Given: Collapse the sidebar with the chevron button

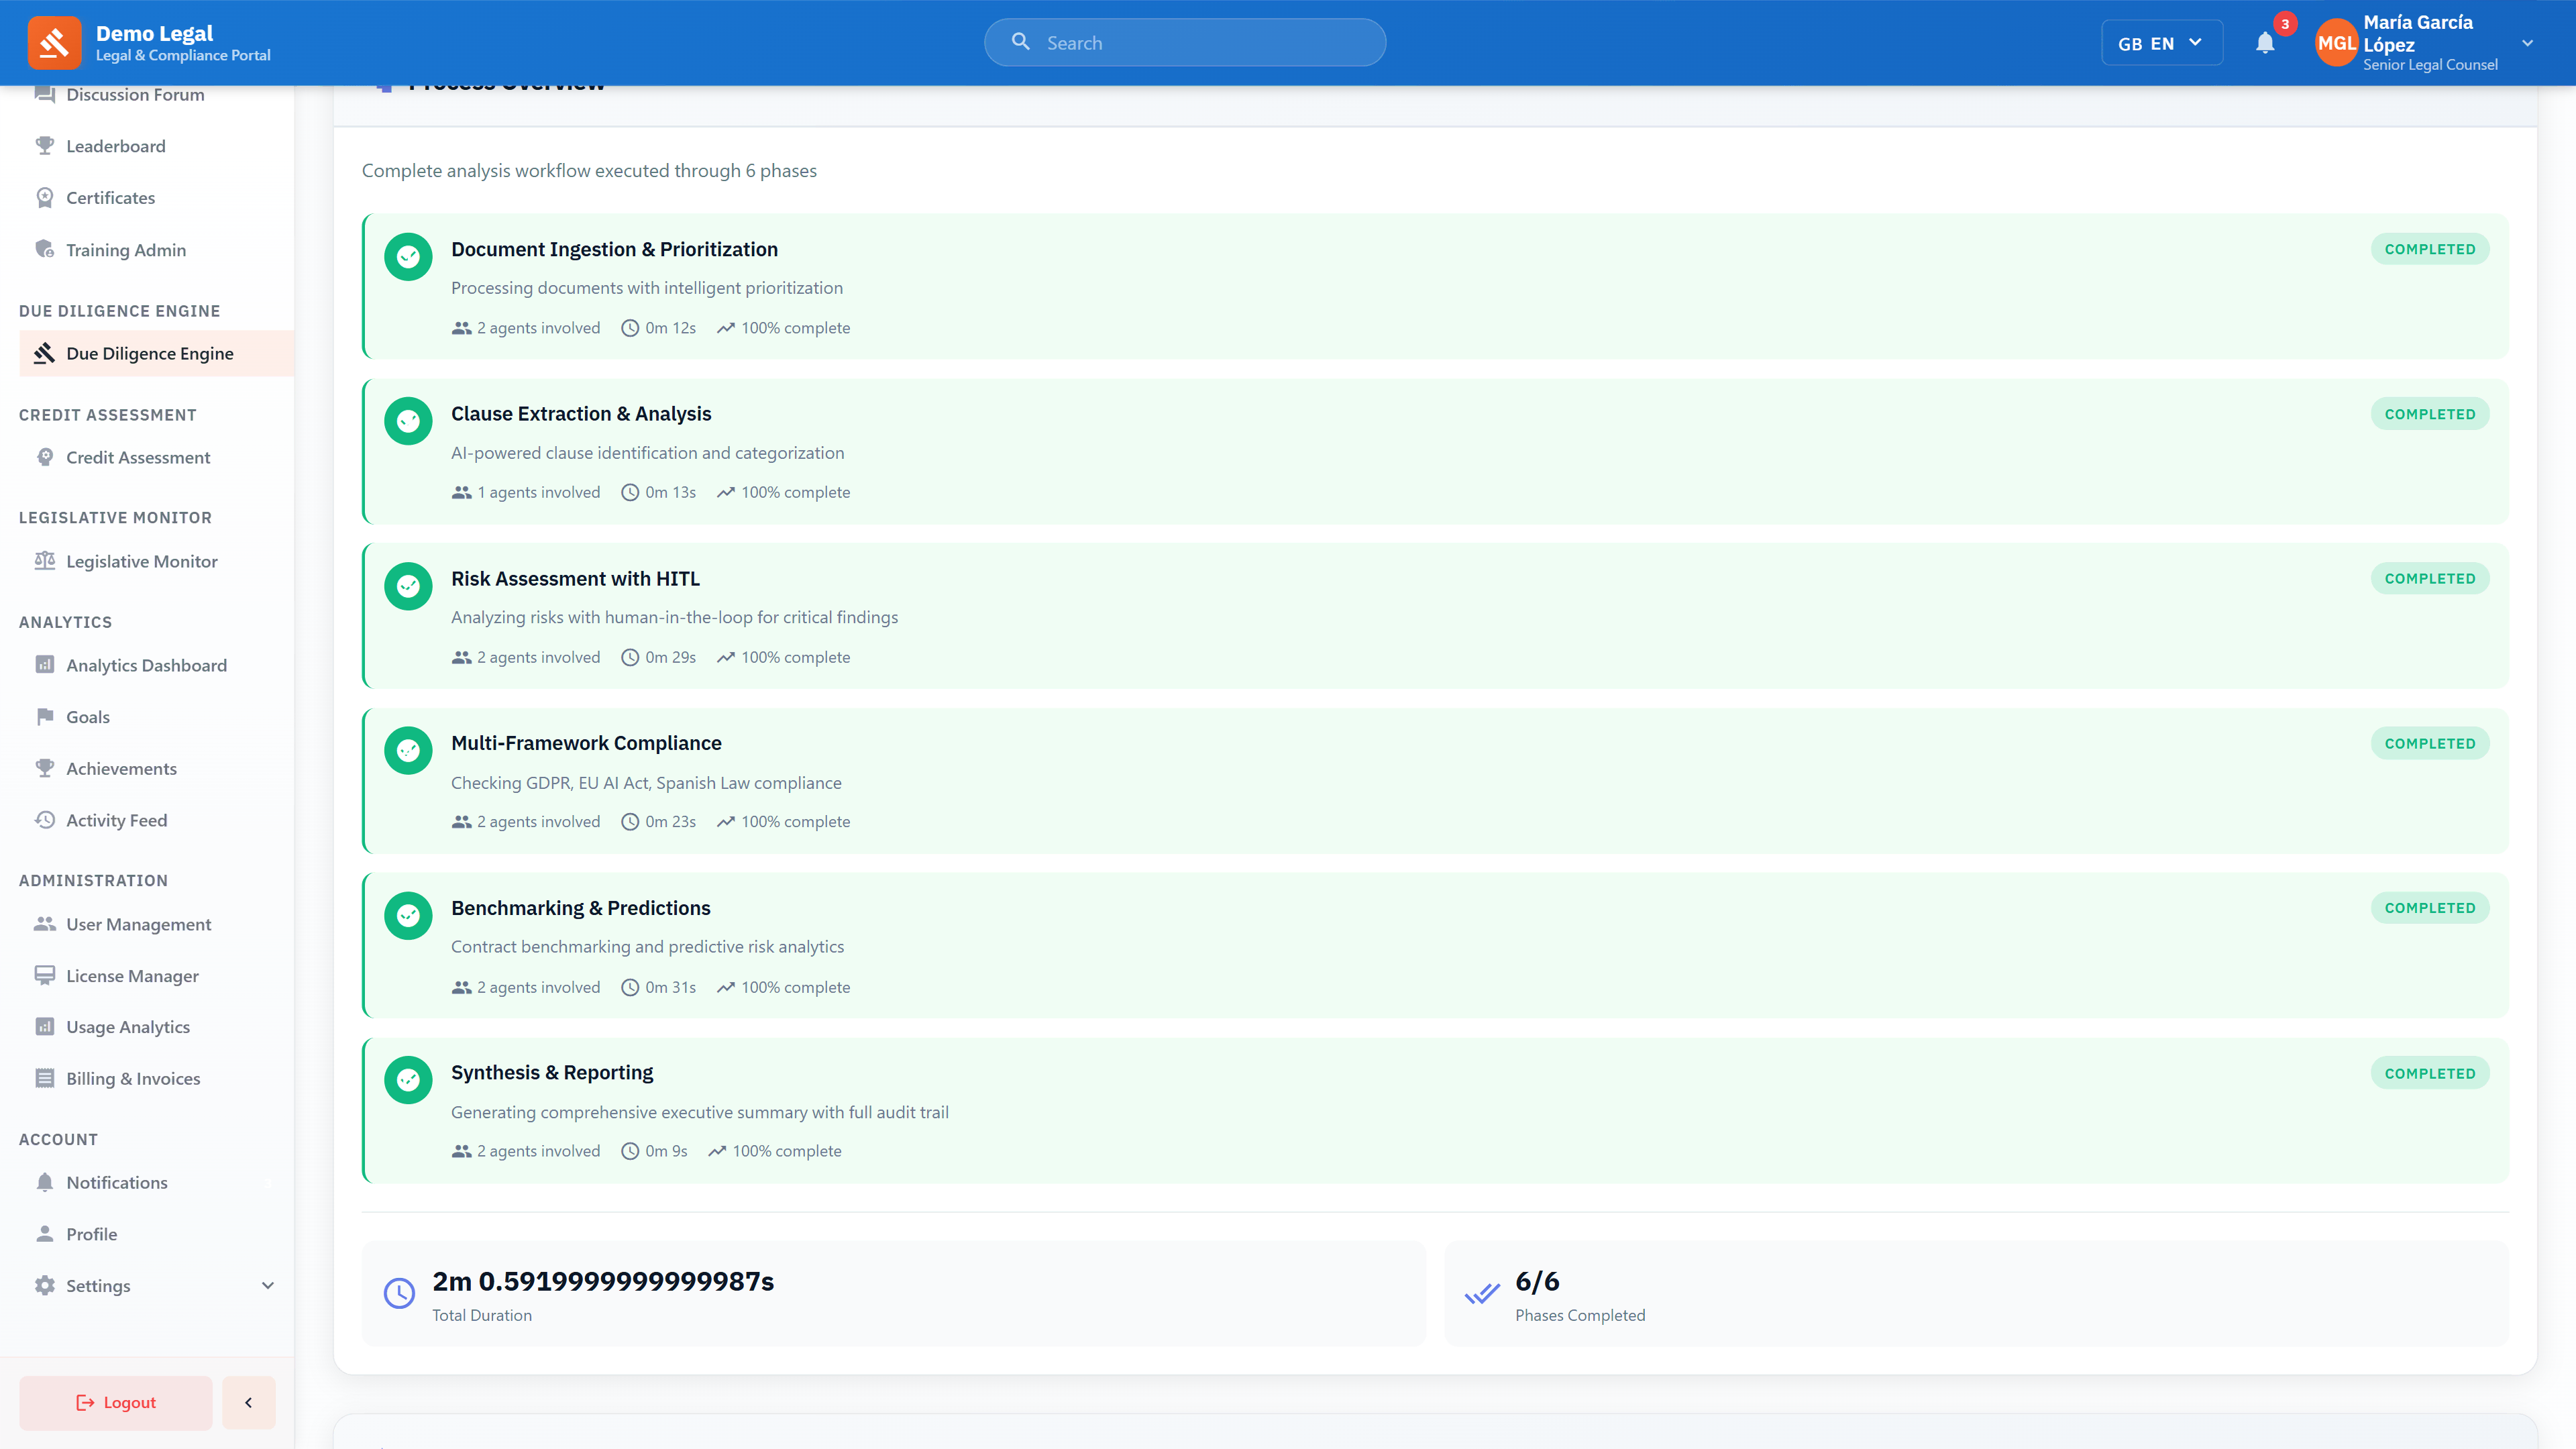Looking at the screenshot, I should pyautogui.click(x=248, y=1402).
